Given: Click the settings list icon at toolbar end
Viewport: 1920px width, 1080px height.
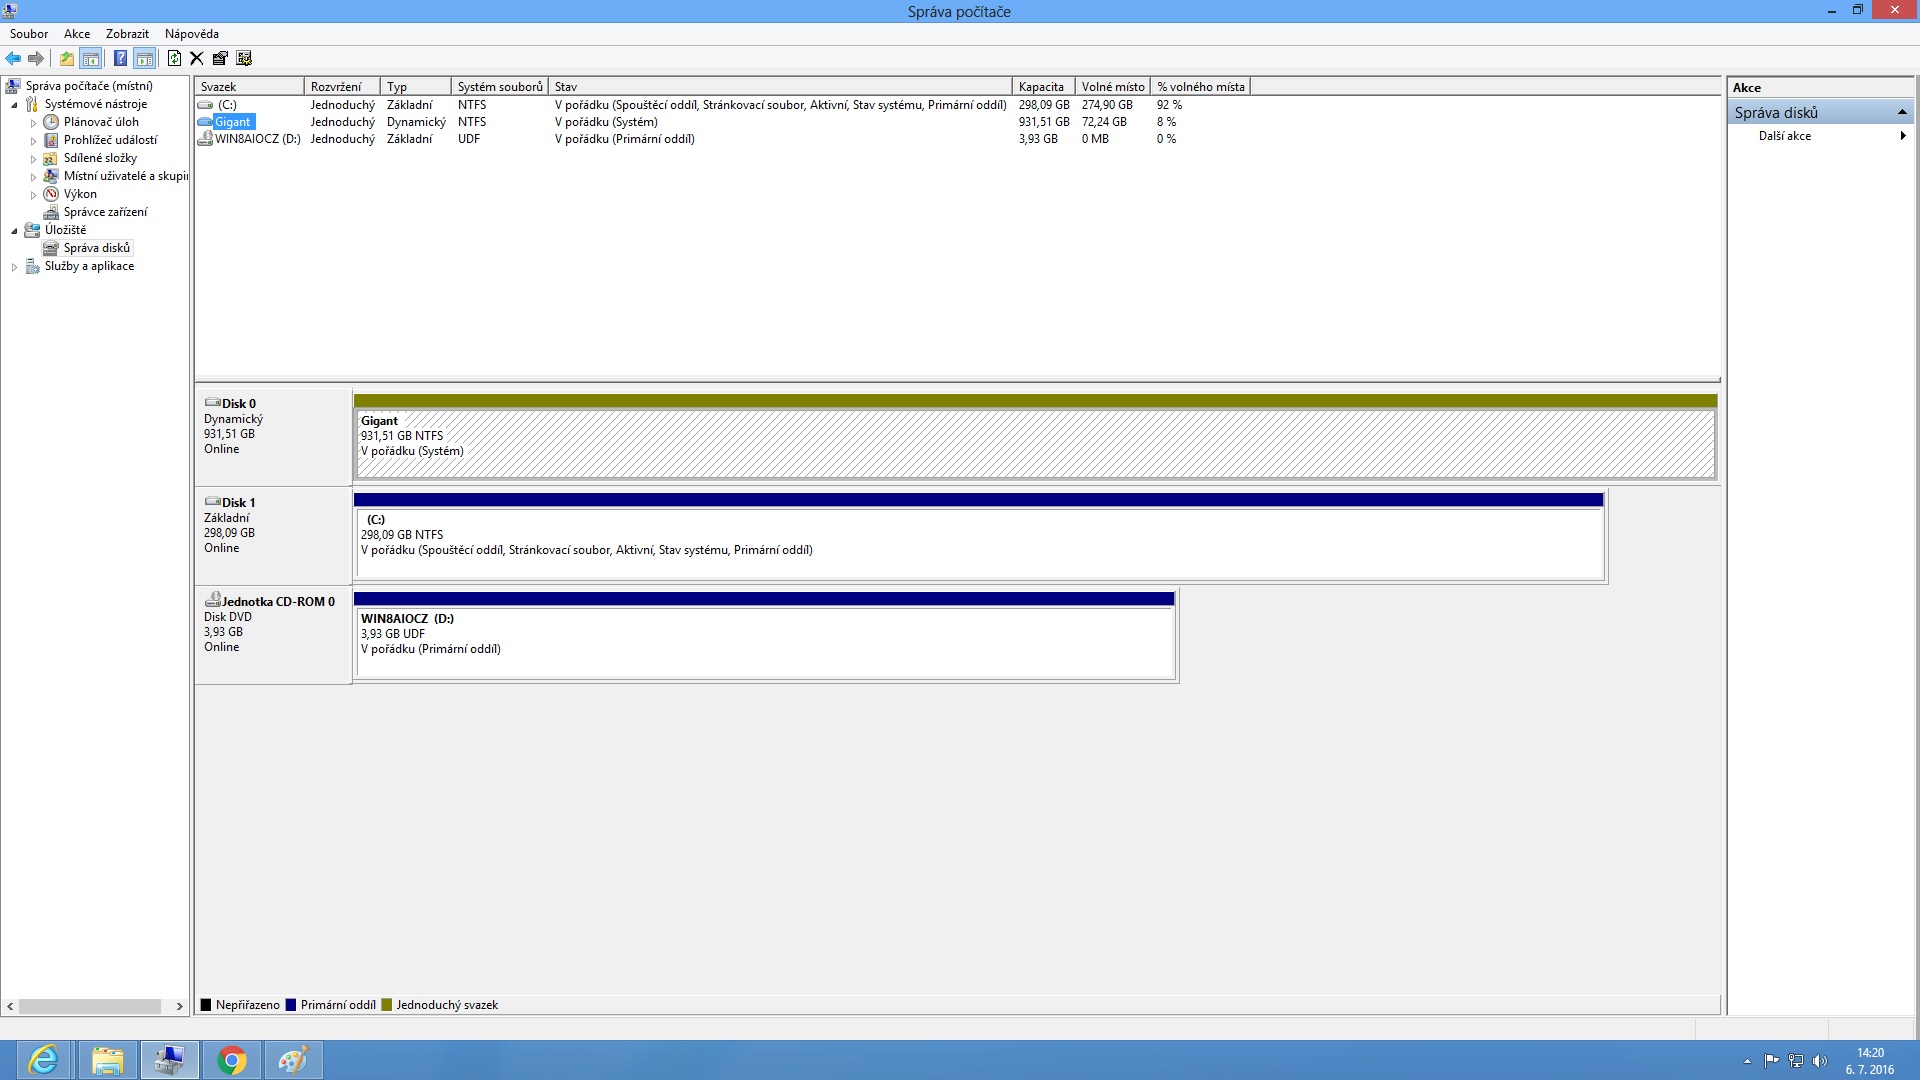Looking at the screenshot, I should 244,58.
